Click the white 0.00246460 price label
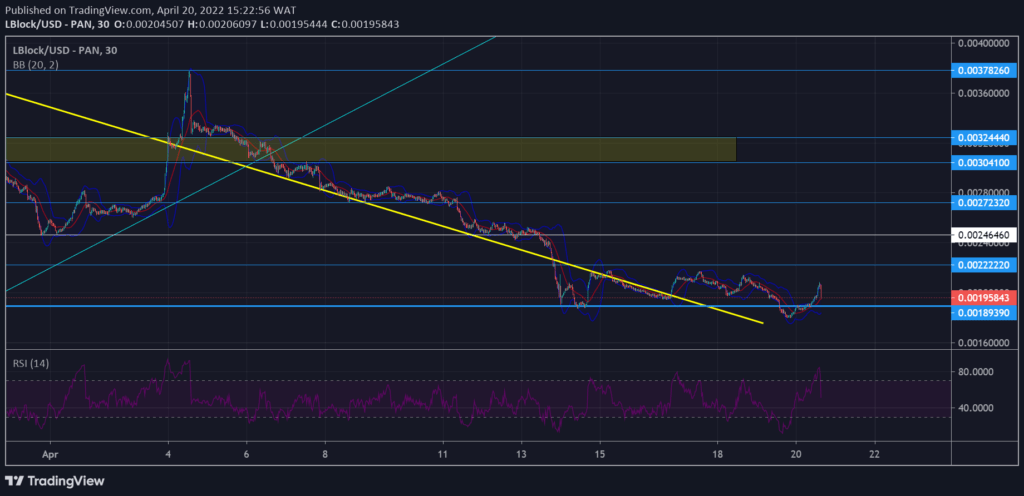The height and width of the screenshot is (496, 1024). coord(984,234)
